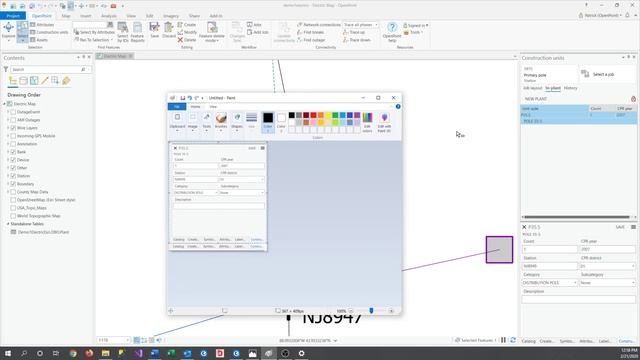Screen dimensions: 640x360
Task: Open the Project tab
Action: 13,16
